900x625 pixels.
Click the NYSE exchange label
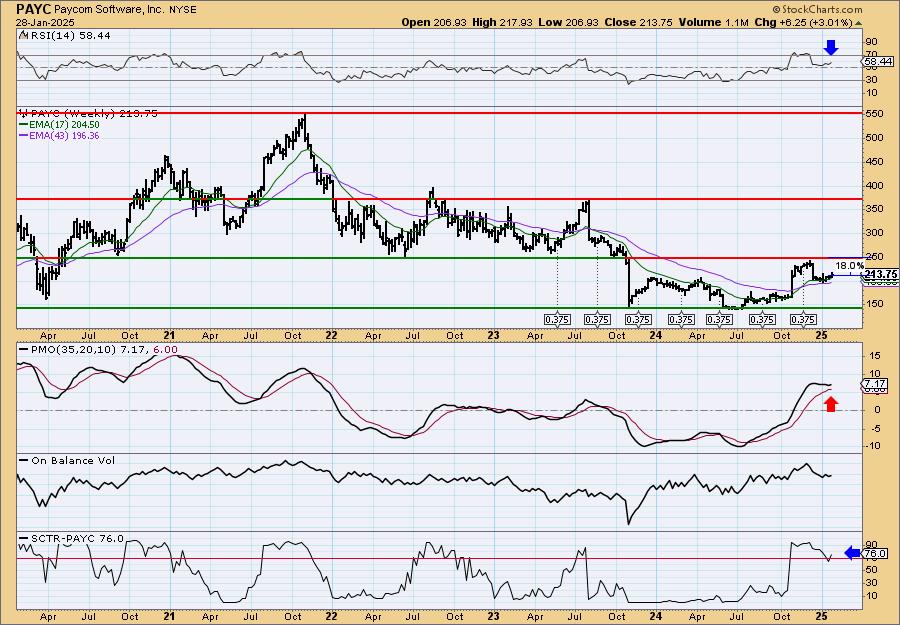point(183,10)
